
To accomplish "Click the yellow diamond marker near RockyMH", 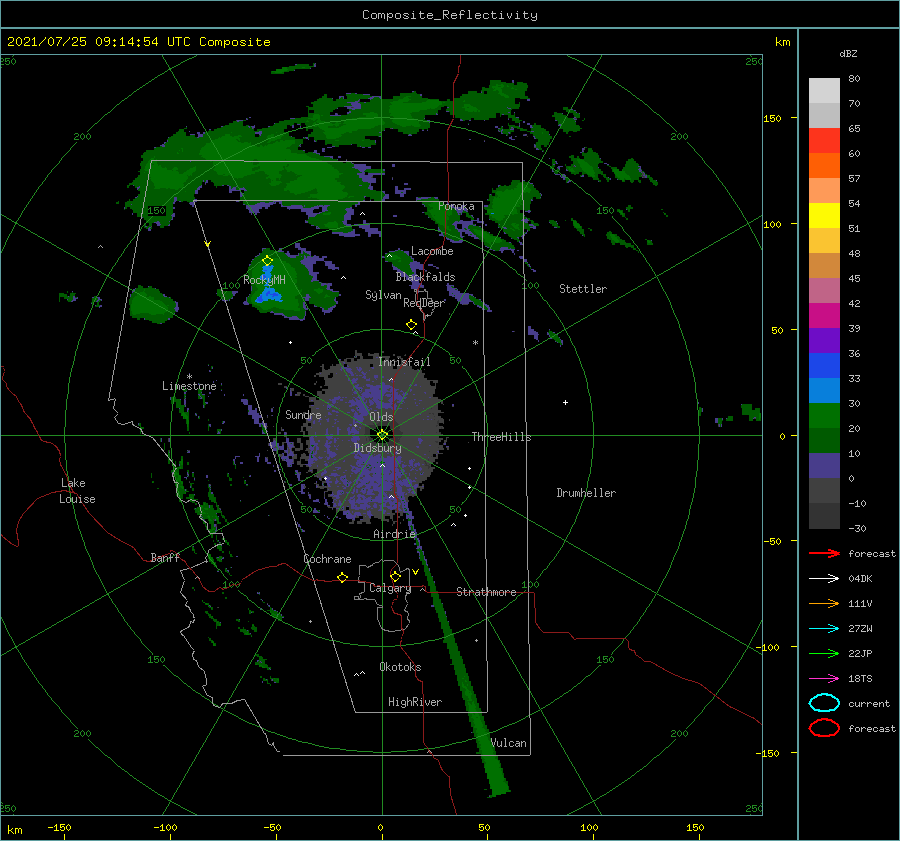I will (267, 261).
